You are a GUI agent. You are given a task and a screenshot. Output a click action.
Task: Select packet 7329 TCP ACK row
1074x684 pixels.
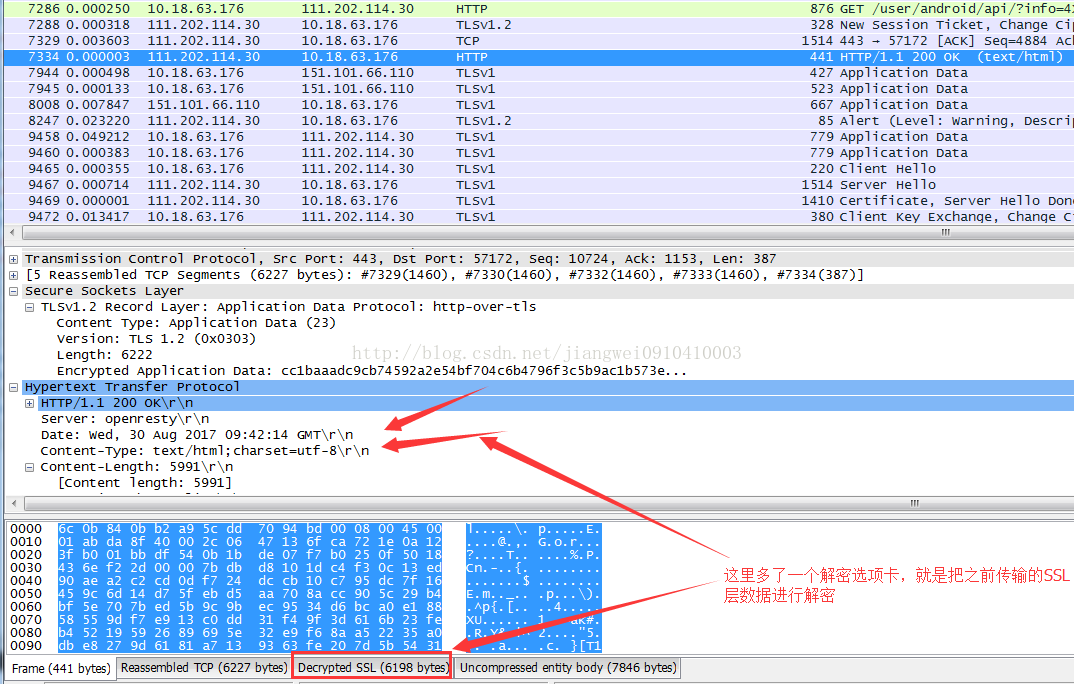[539, 41]
